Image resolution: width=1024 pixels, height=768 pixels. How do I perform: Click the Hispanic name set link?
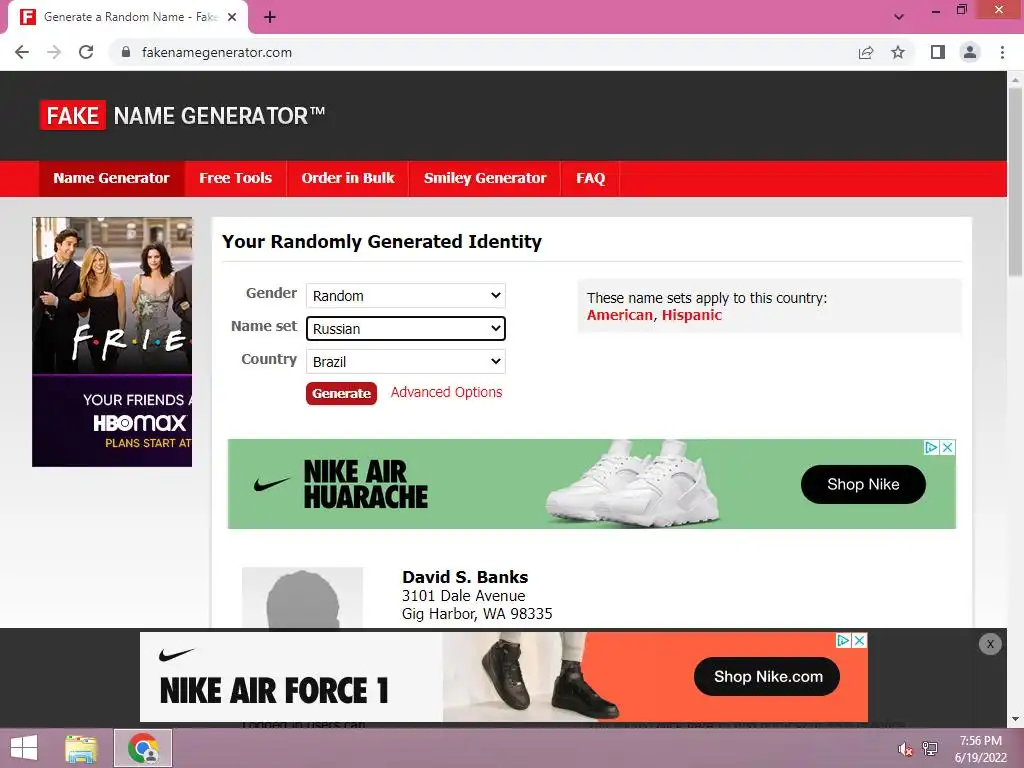(692, 315)
